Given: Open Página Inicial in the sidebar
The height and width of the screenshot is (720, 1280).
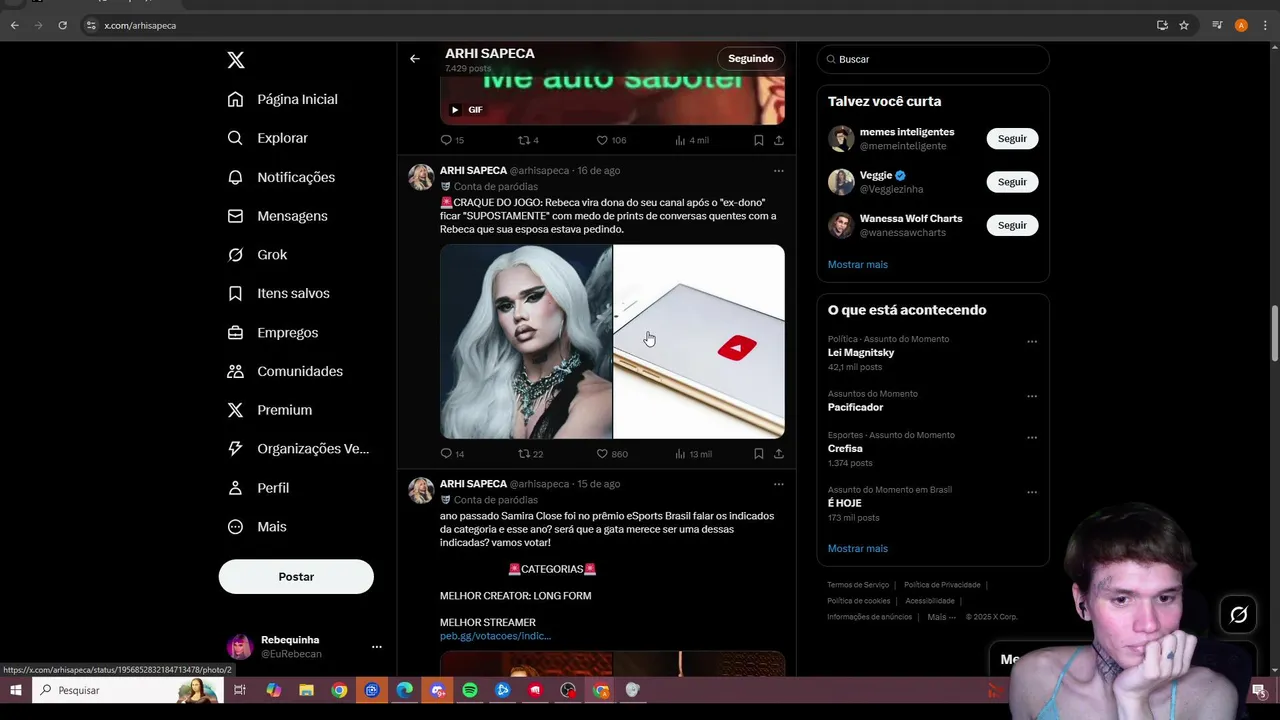Looking at the screenshot, I should (283, 99).
